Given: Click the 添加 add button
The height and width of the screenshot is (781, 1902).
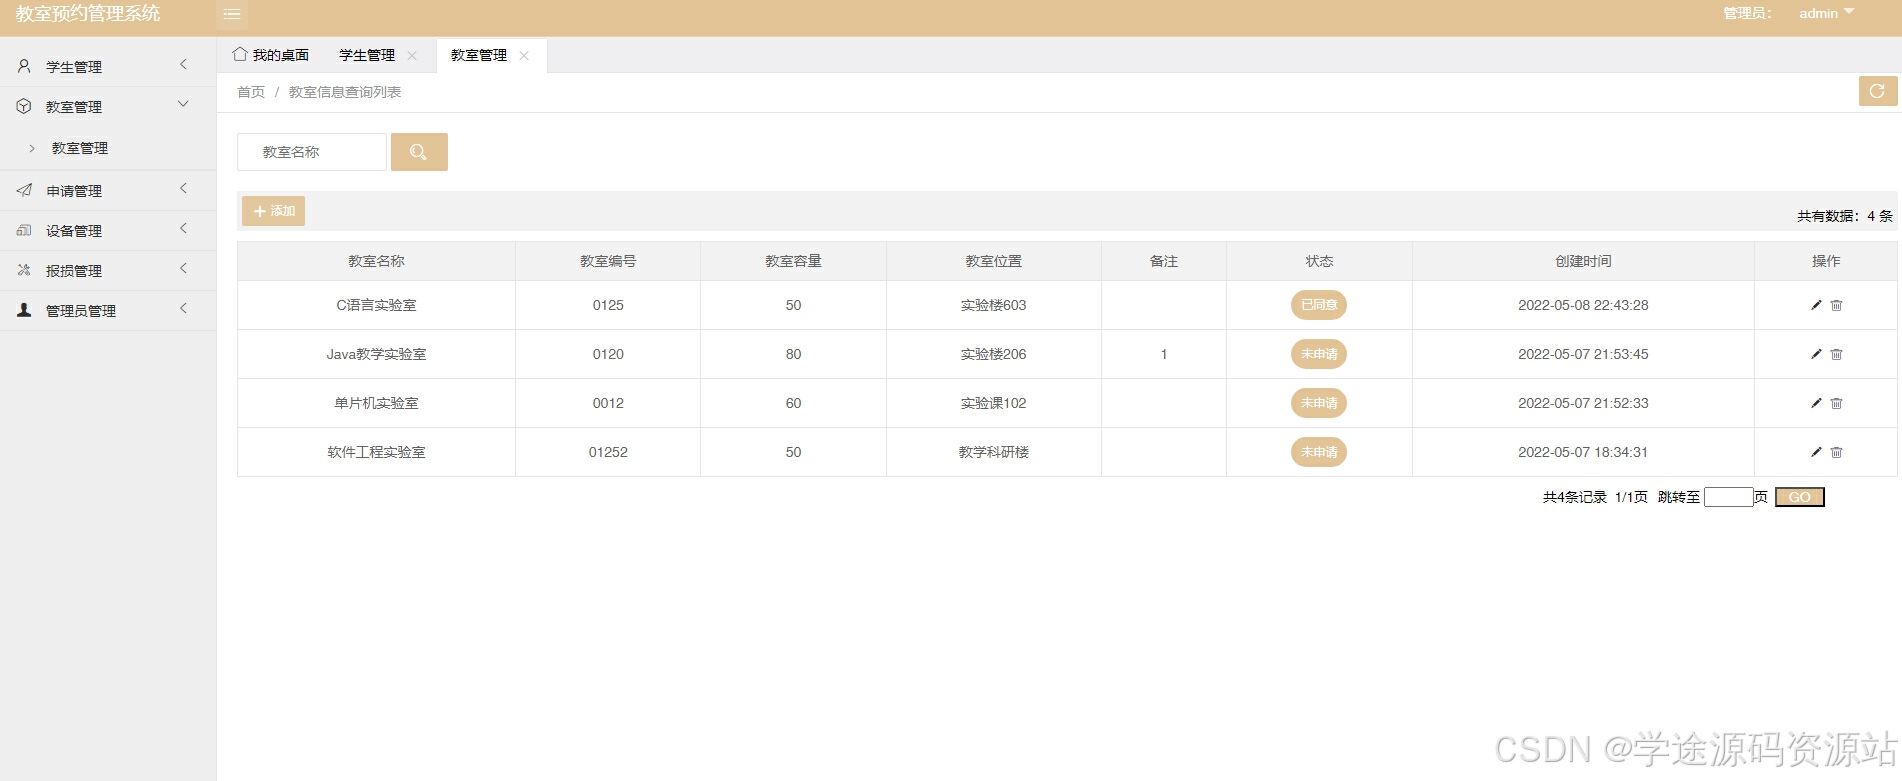Looking at the screenshot, I should pos(273,211).
